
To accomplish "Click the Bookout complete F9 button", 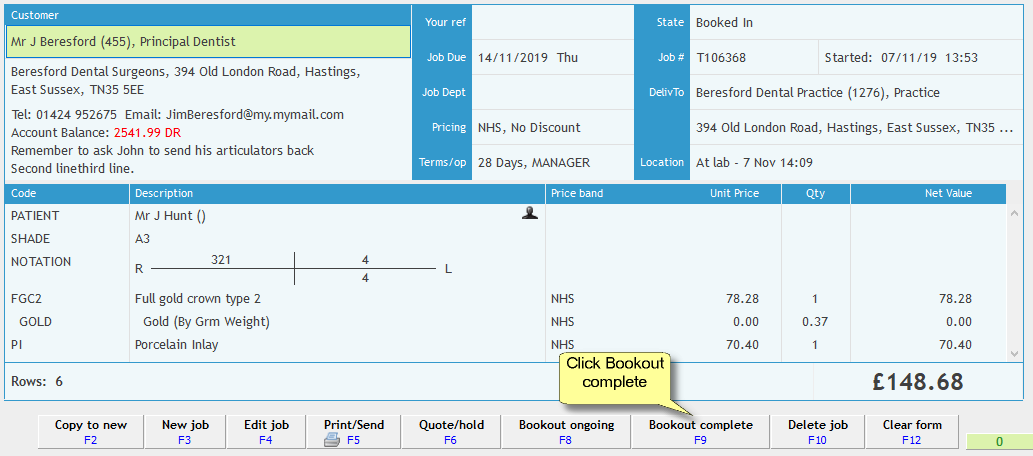I will click(x=700, y=431).
